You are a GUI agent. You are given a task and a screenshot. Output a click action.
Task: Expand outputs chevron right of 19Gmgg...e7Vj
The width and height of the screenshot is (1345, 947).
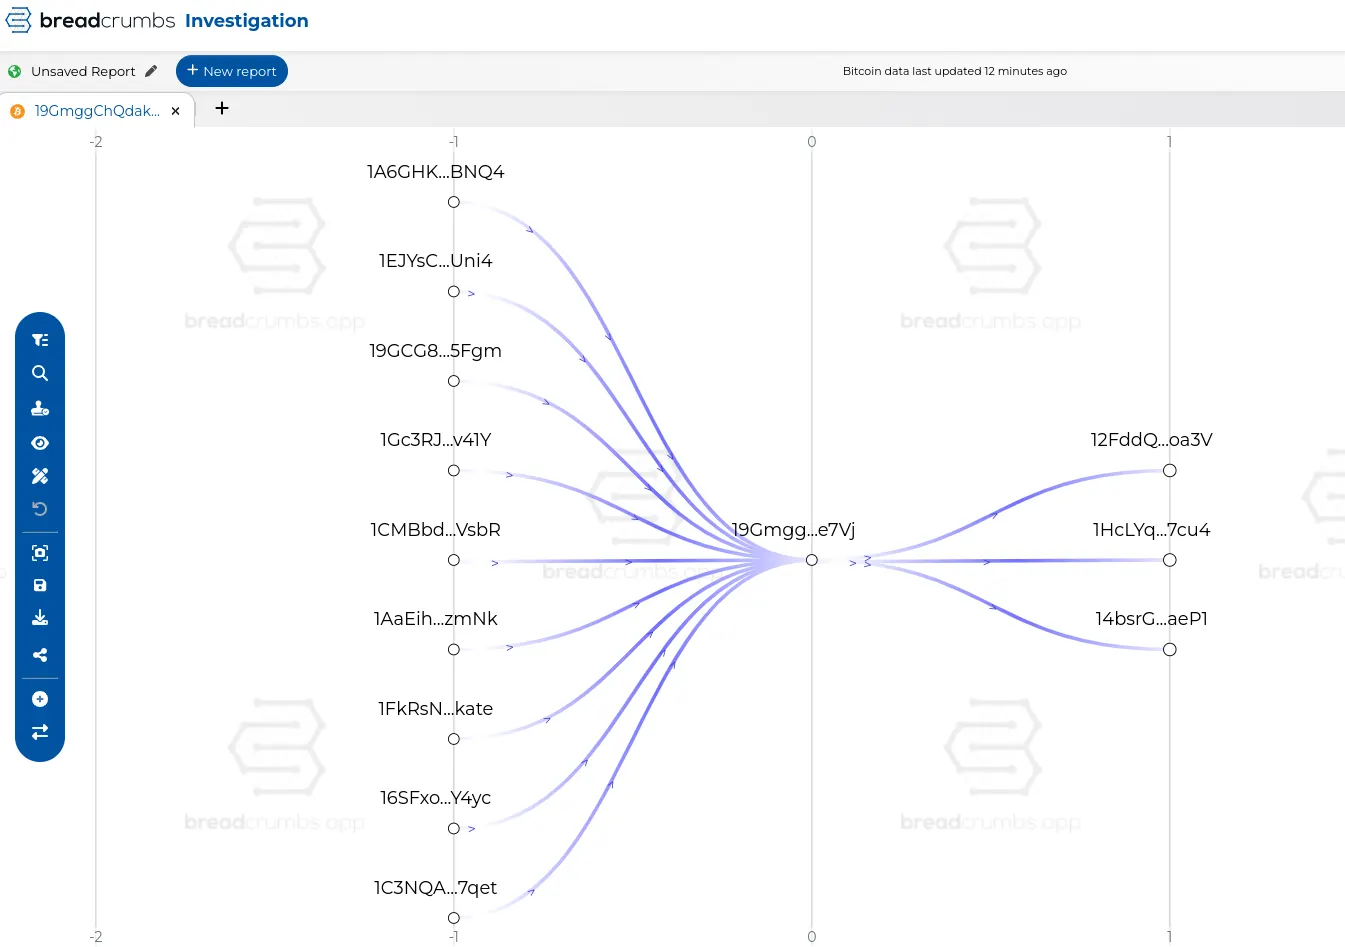(850, 562)
